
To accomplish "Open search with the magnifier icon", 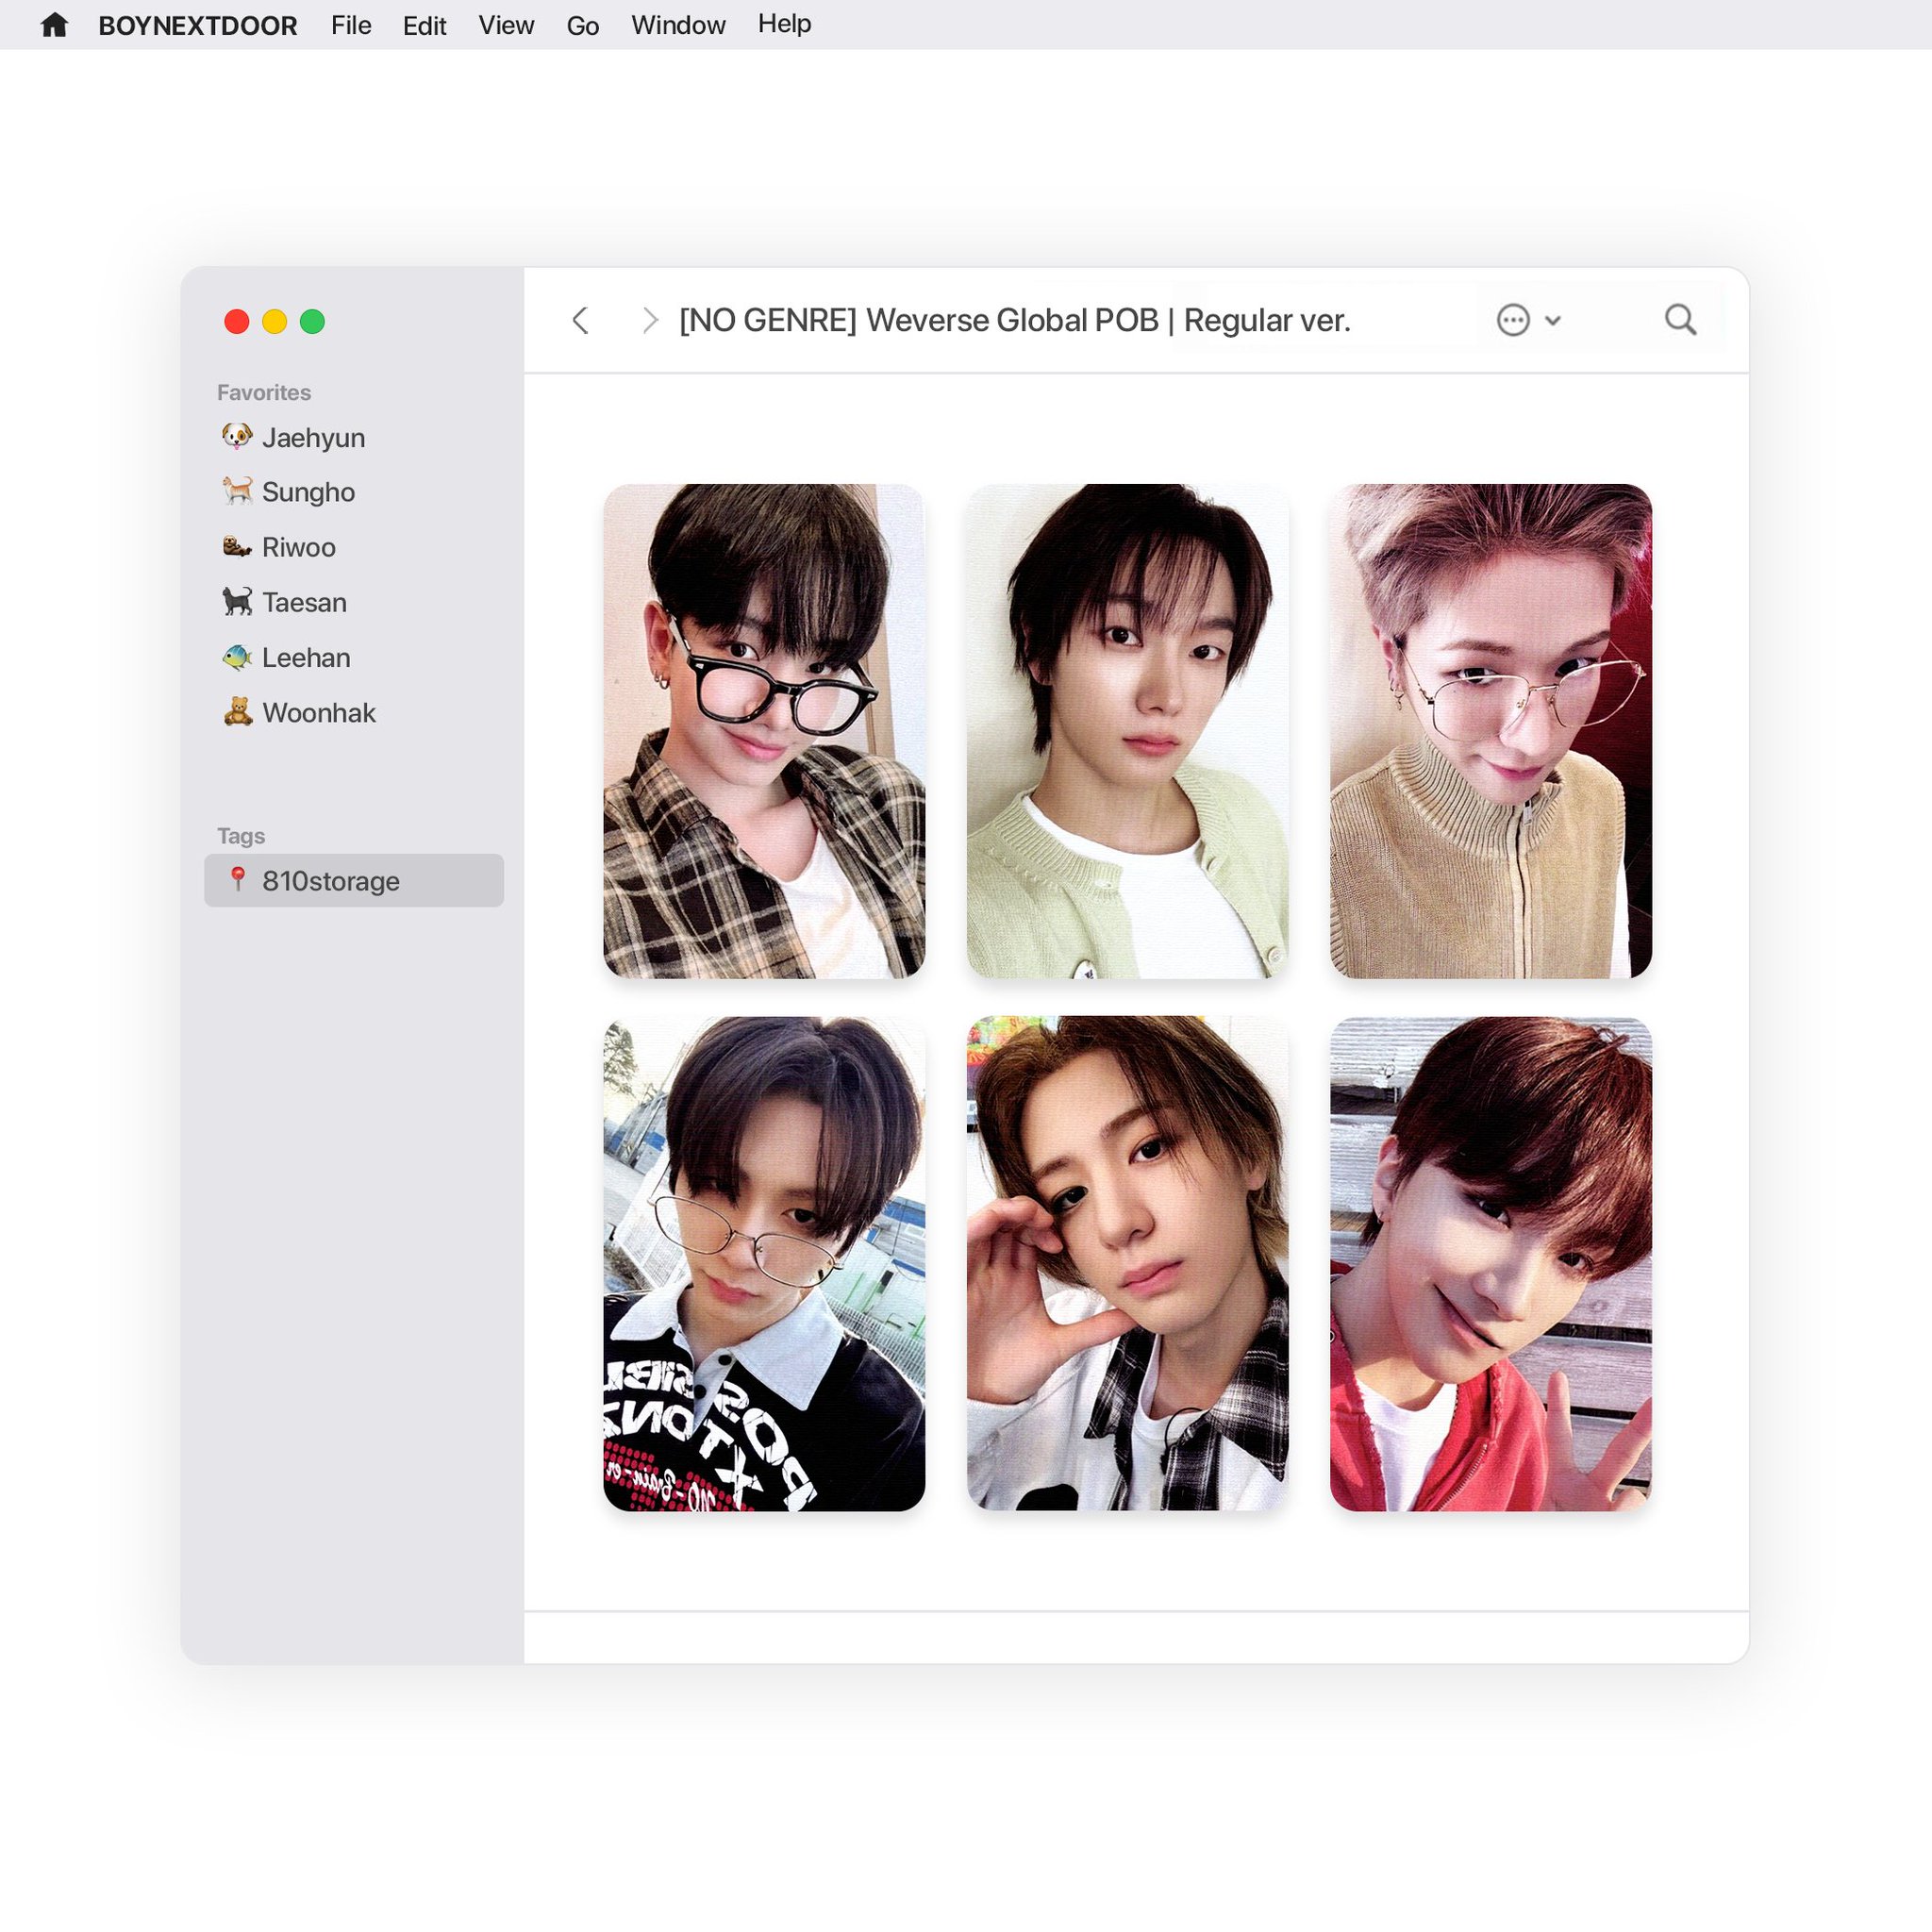I will click(1680, 320).
